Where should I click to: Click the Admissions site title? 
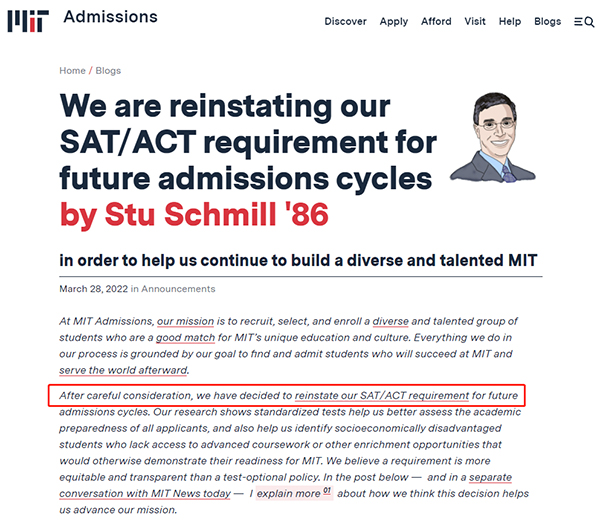[111, 17]
